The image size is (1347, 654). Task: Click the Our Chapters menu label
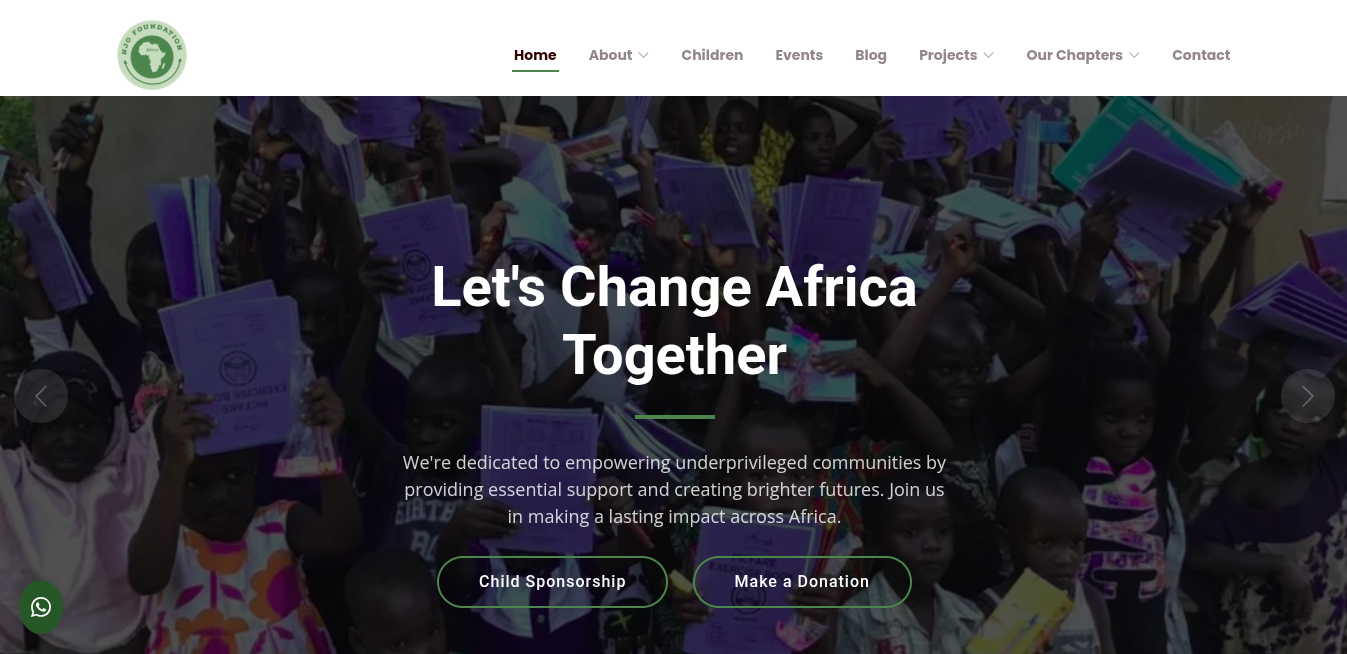coord(1074,55)
